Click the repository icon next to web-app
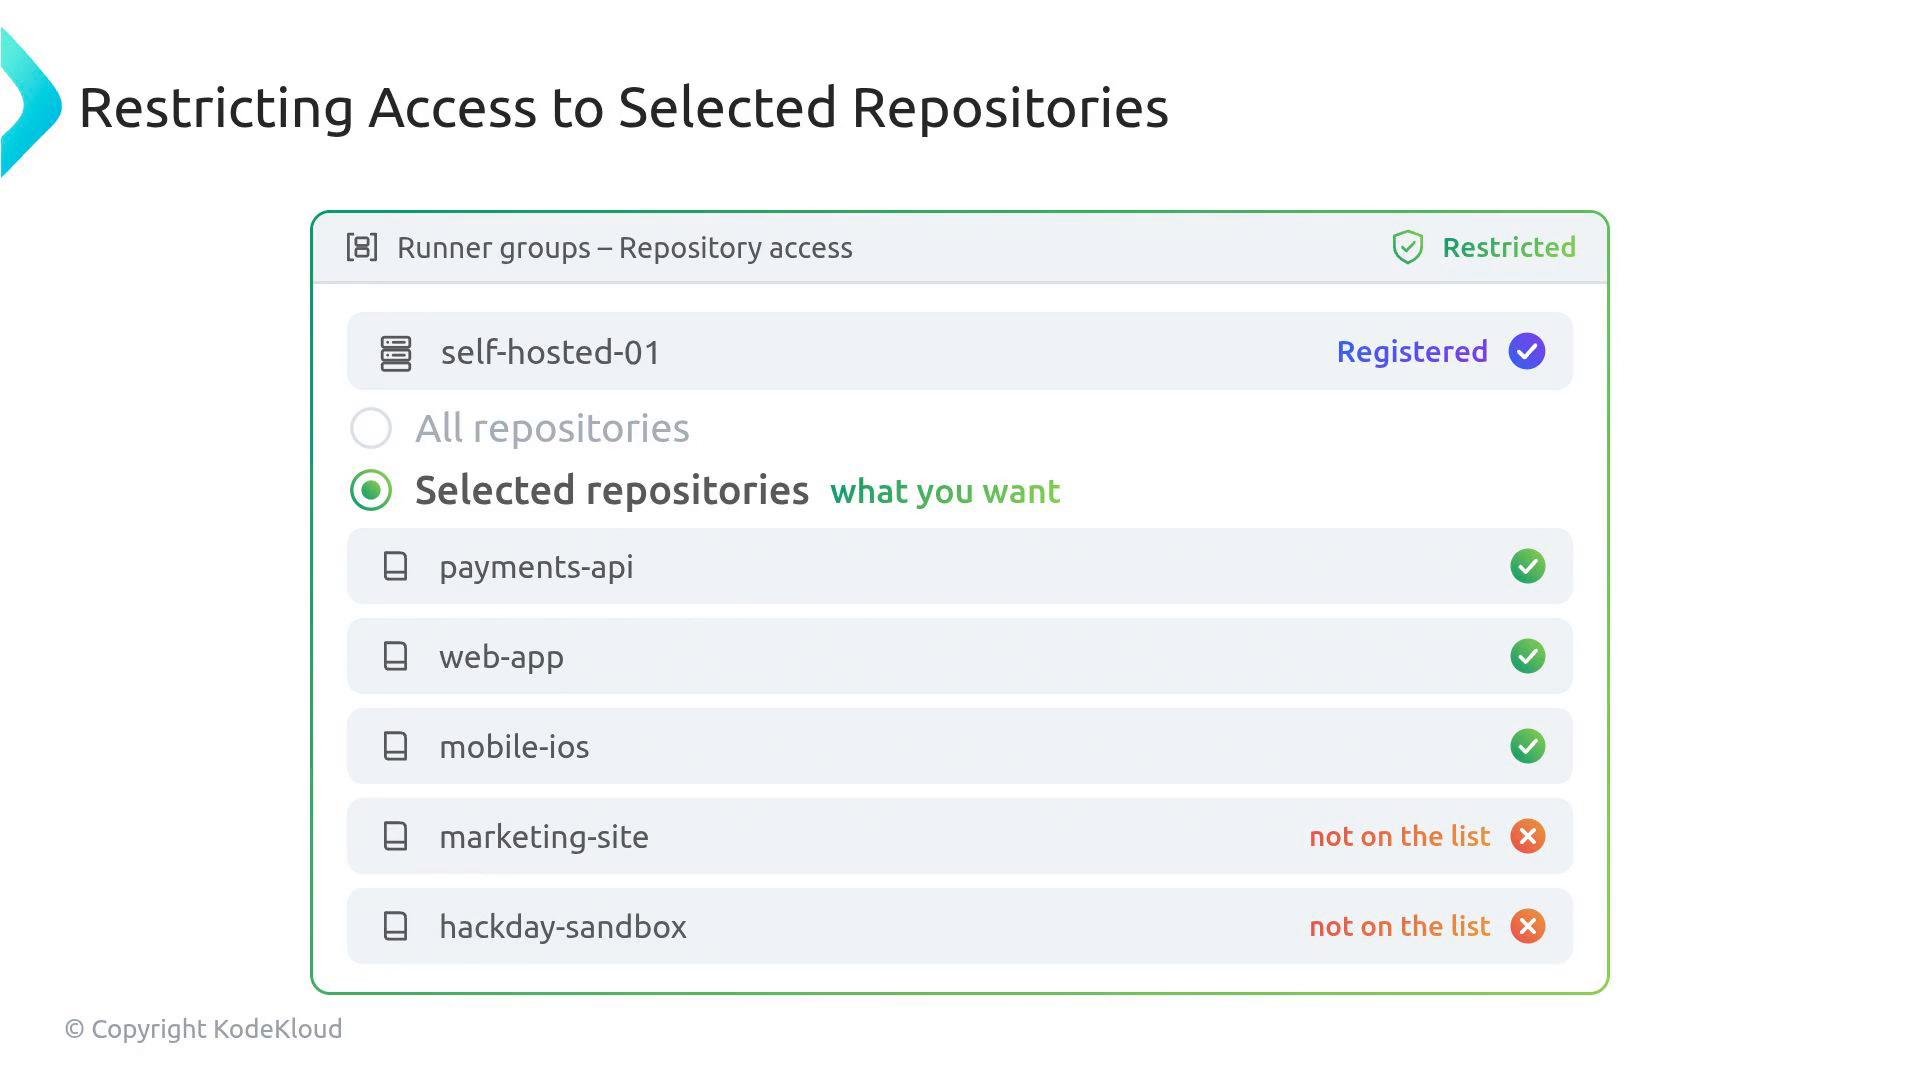The image size is (1920, 1080). [396, 656]
